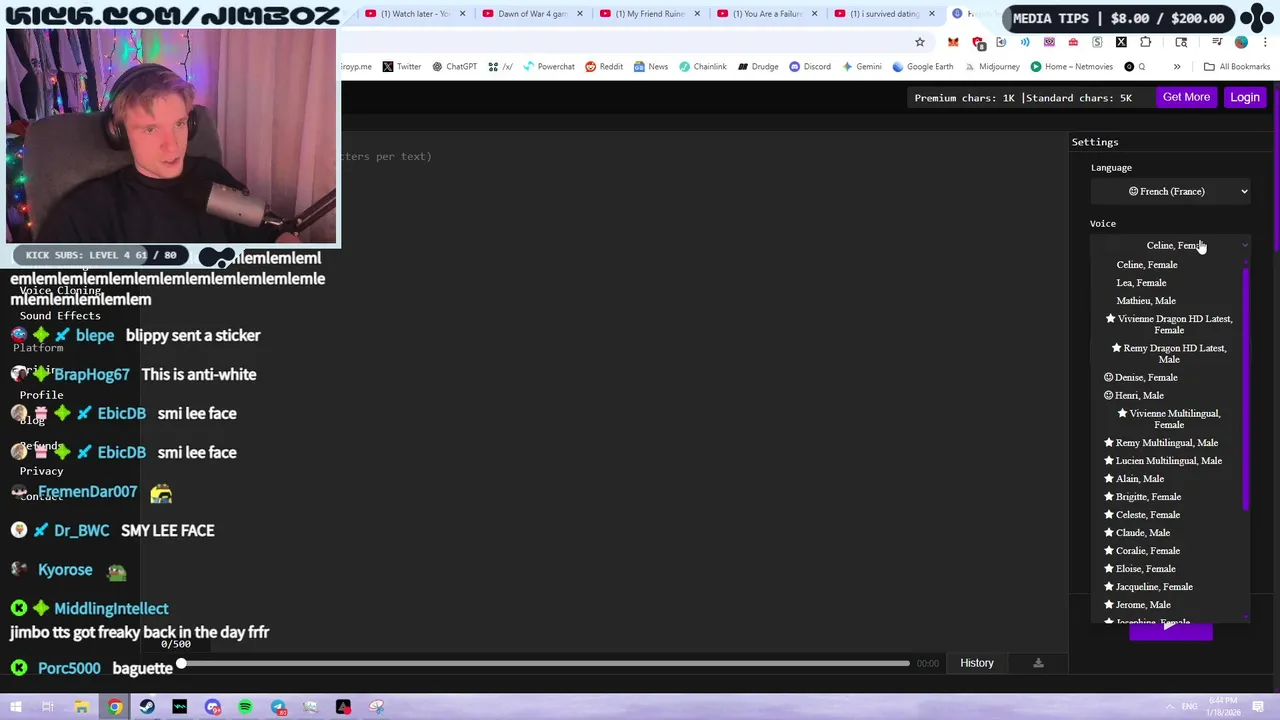Open the Gemini bookmark
This screenshot has height=720, width=1280.
(x=861, y=67)
